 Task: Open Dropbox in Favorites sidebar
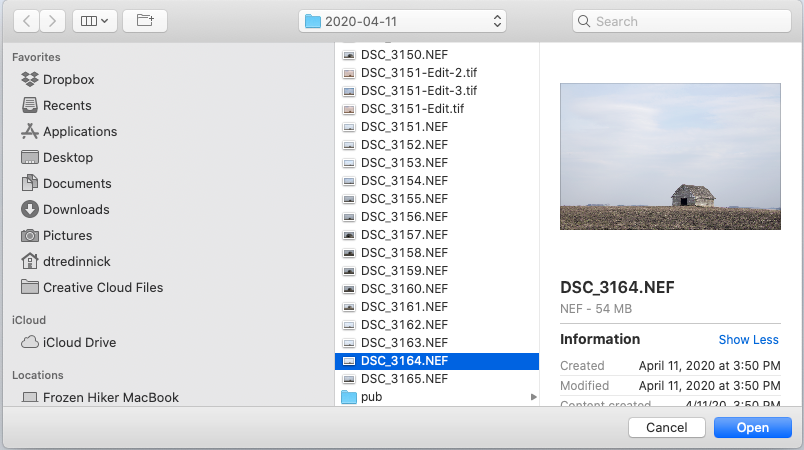click(58, 79)
